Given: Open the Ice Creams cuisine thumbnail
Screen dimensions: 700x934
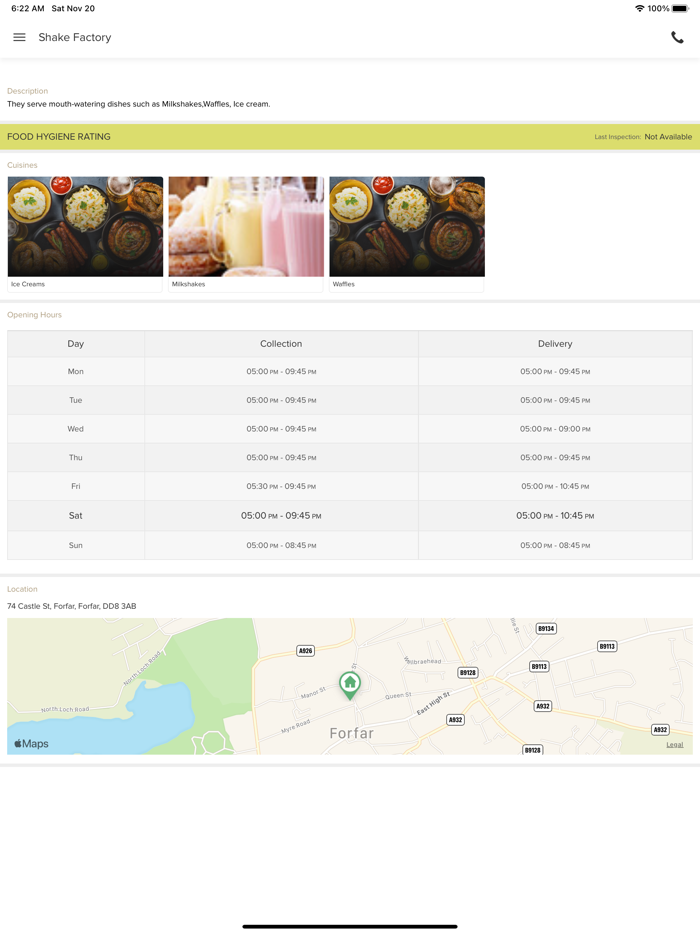Looking at the screenshot, I should (85, 234).
